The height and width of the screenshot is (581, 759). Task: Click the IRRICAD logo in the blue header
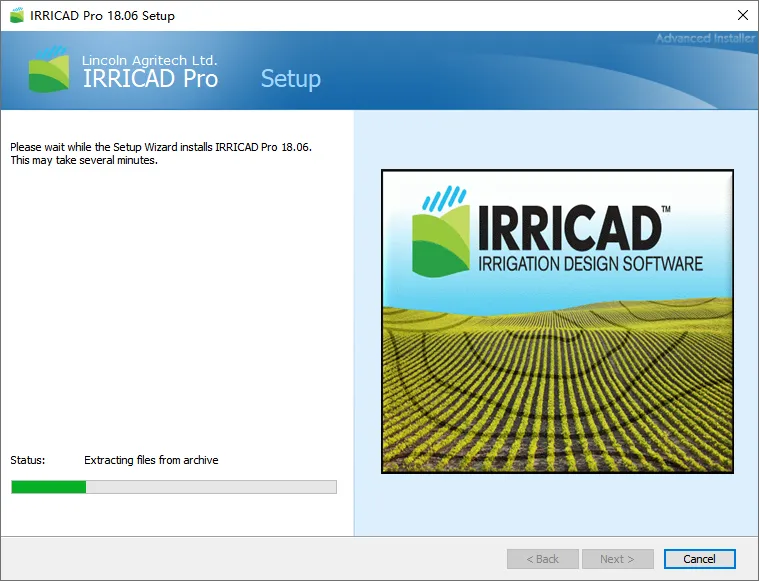(x=49, y=69)
